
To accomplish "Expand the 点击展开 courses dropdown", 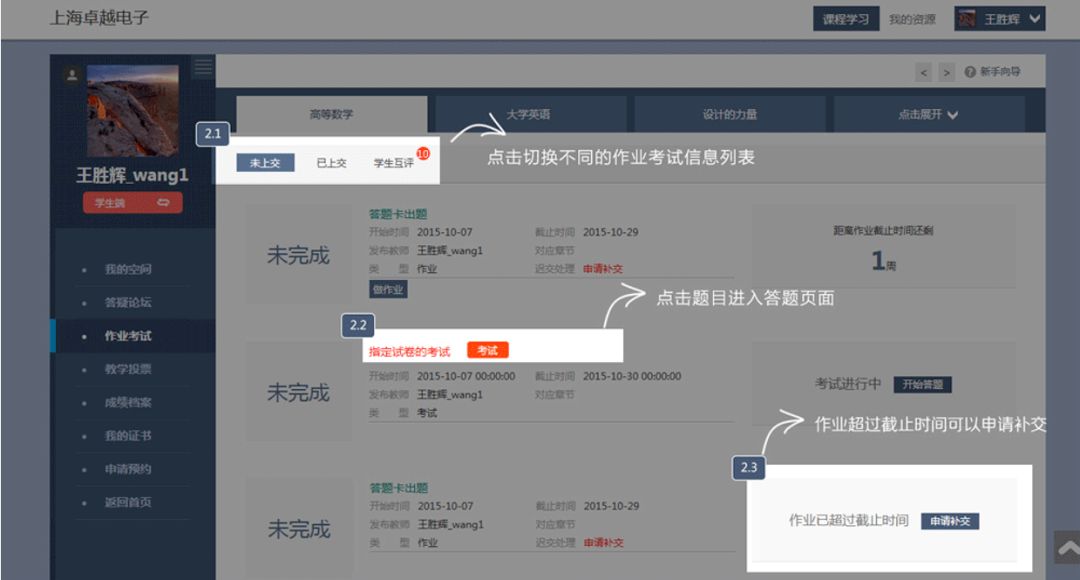I will (928, 114).
